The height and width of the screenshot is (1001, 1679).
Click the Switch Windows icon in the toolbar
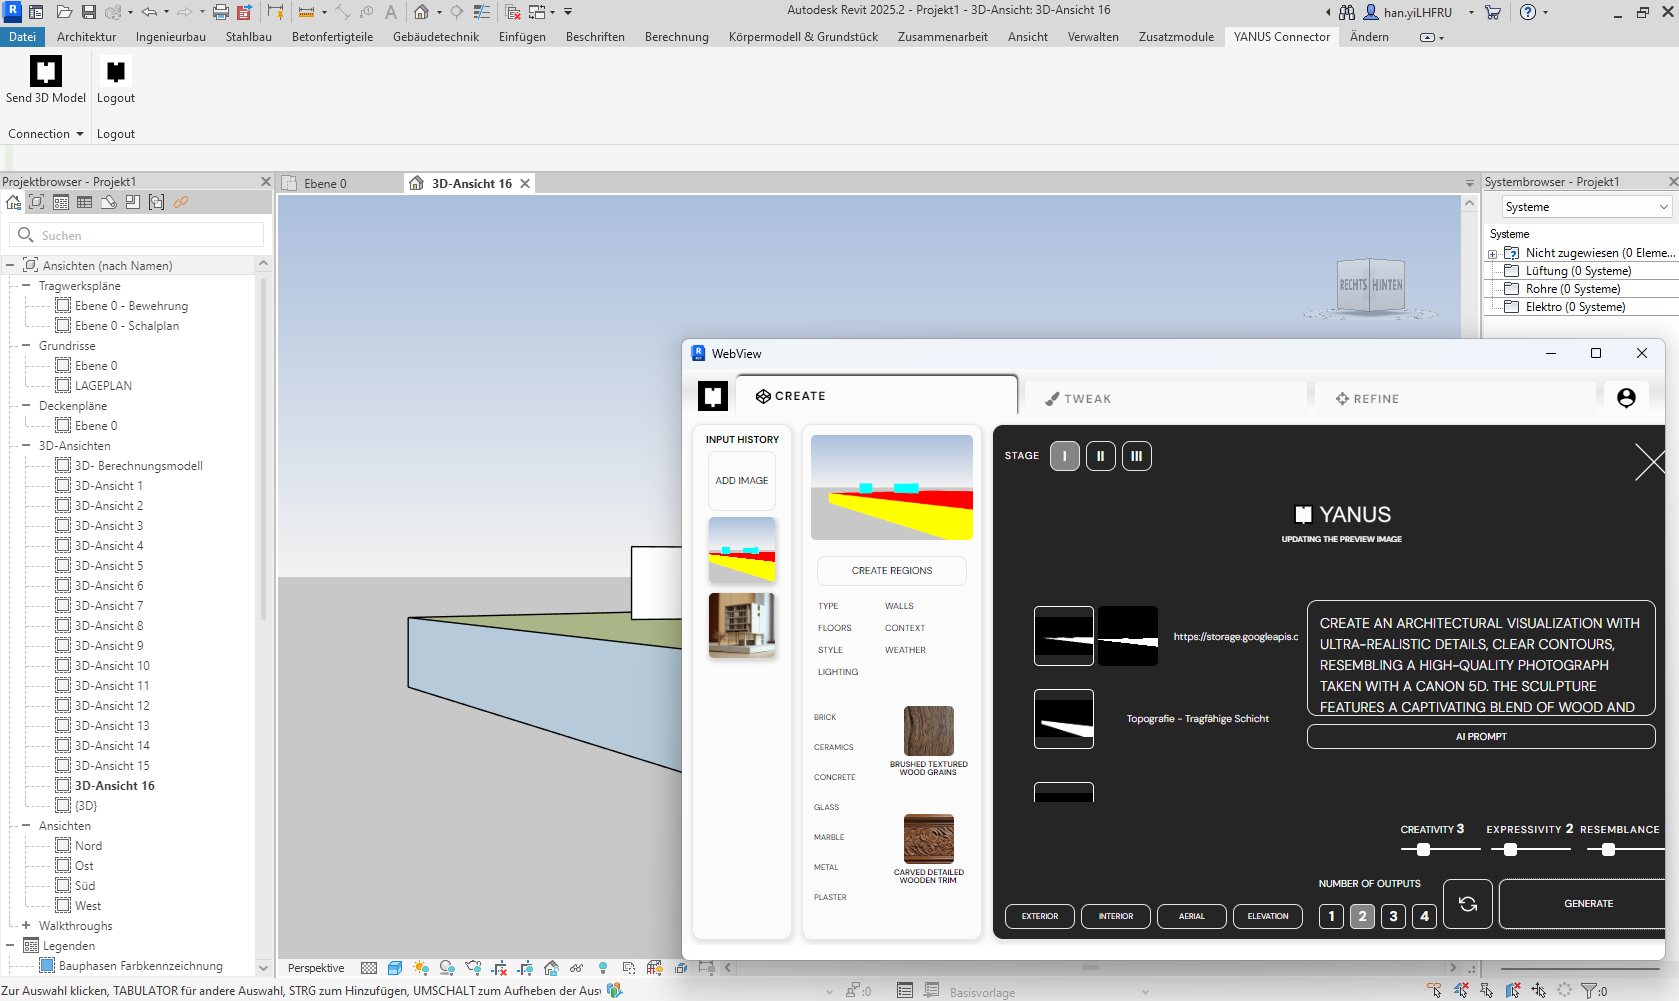pyautogui.click(x=537, y=12)
